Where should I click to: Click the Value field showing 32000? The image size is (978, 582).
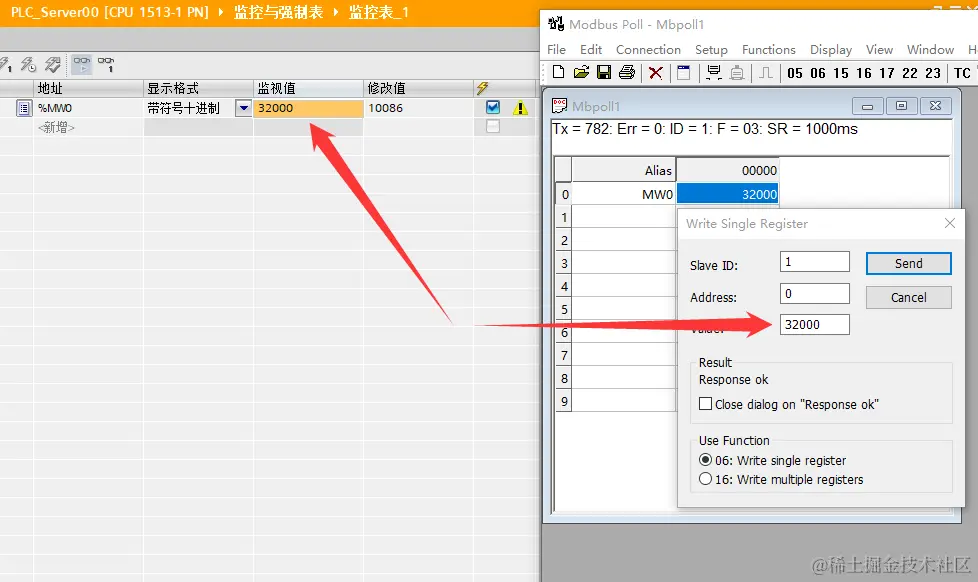(x=815, y=324)
